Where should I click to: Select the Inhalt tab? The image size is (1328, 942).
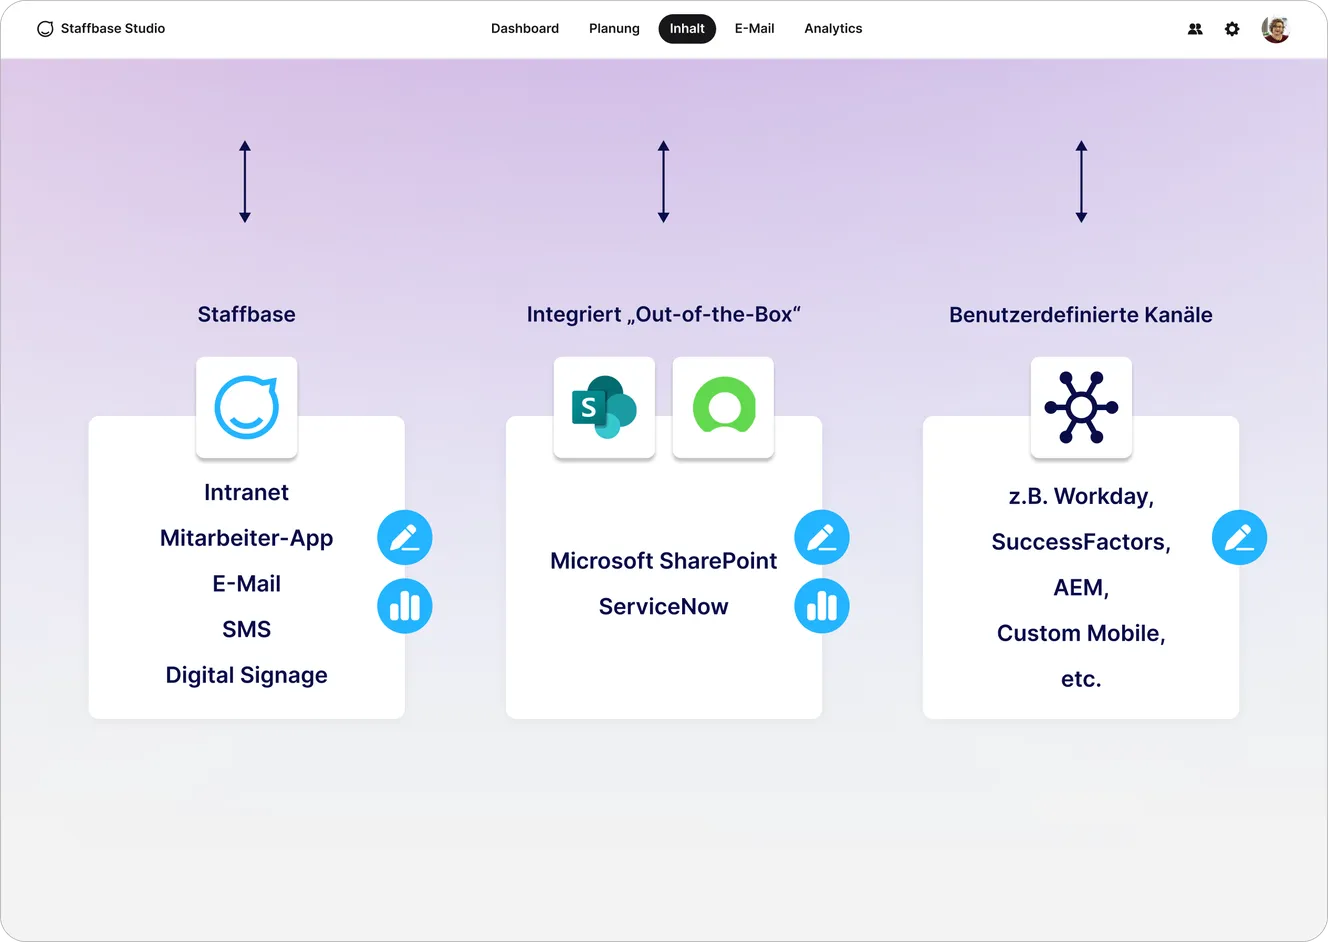point(687,29)
